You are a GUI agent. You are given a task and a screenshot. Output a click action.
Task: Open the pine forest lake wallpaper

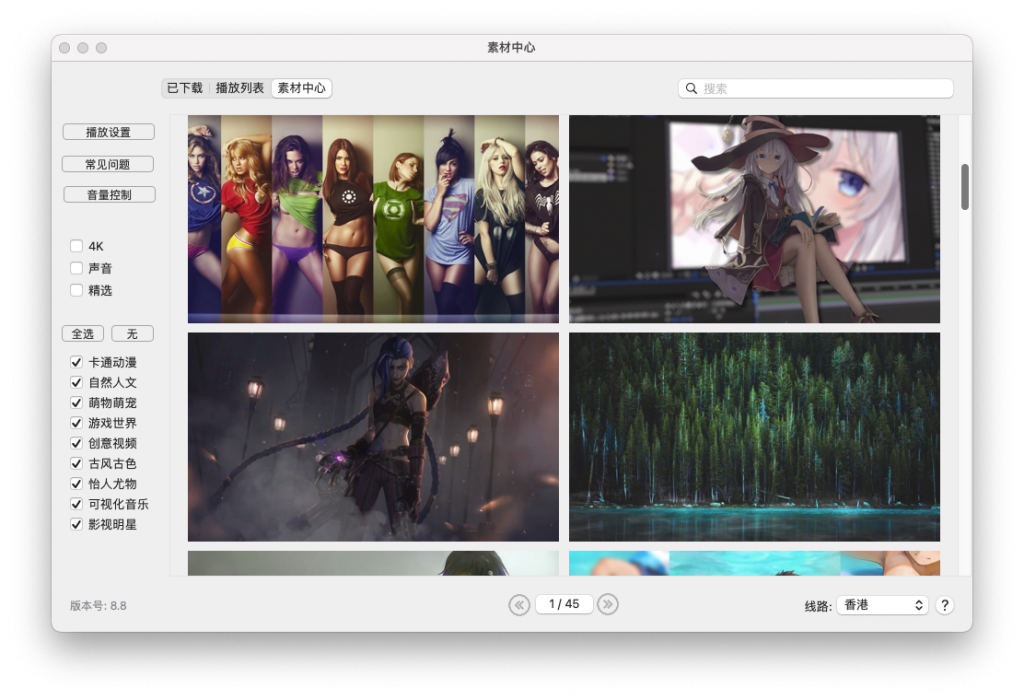click(754, 437)
